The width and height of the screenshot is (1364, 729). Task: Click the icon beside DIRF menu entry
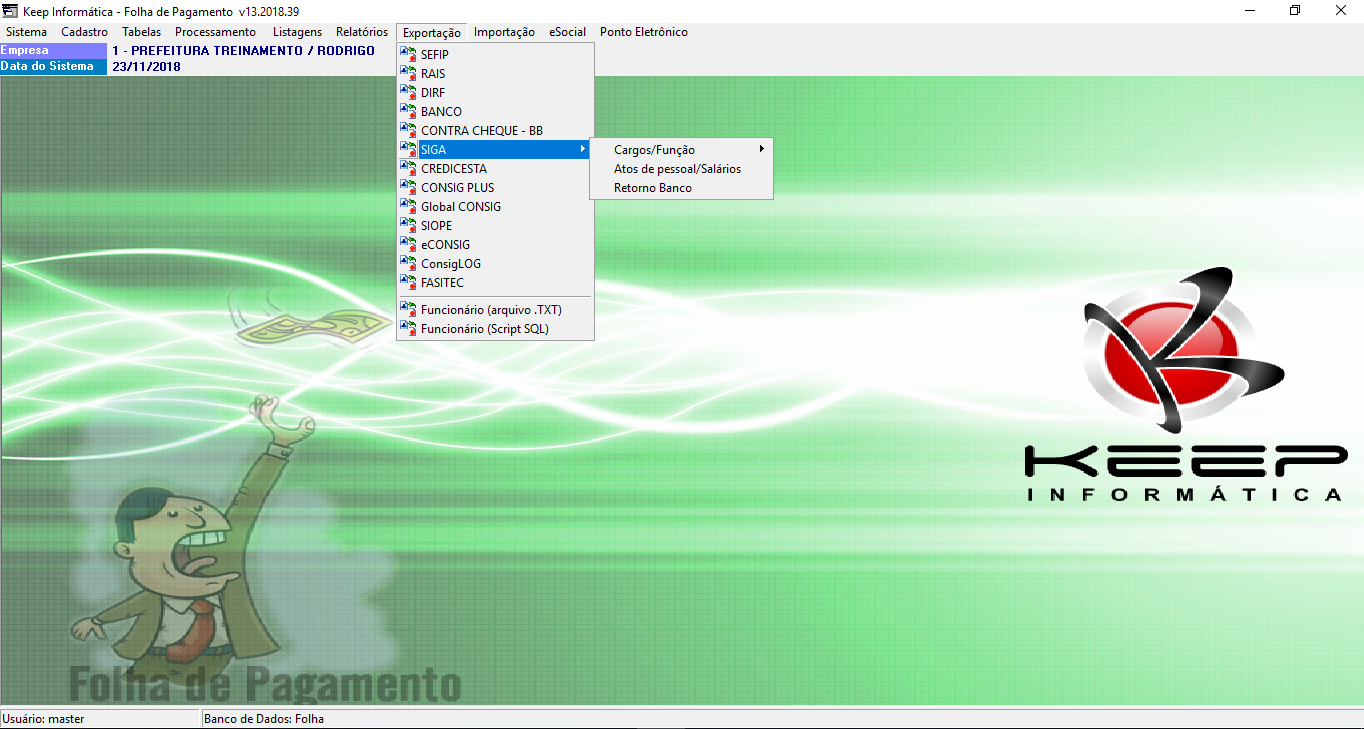[x=408, y=92]
